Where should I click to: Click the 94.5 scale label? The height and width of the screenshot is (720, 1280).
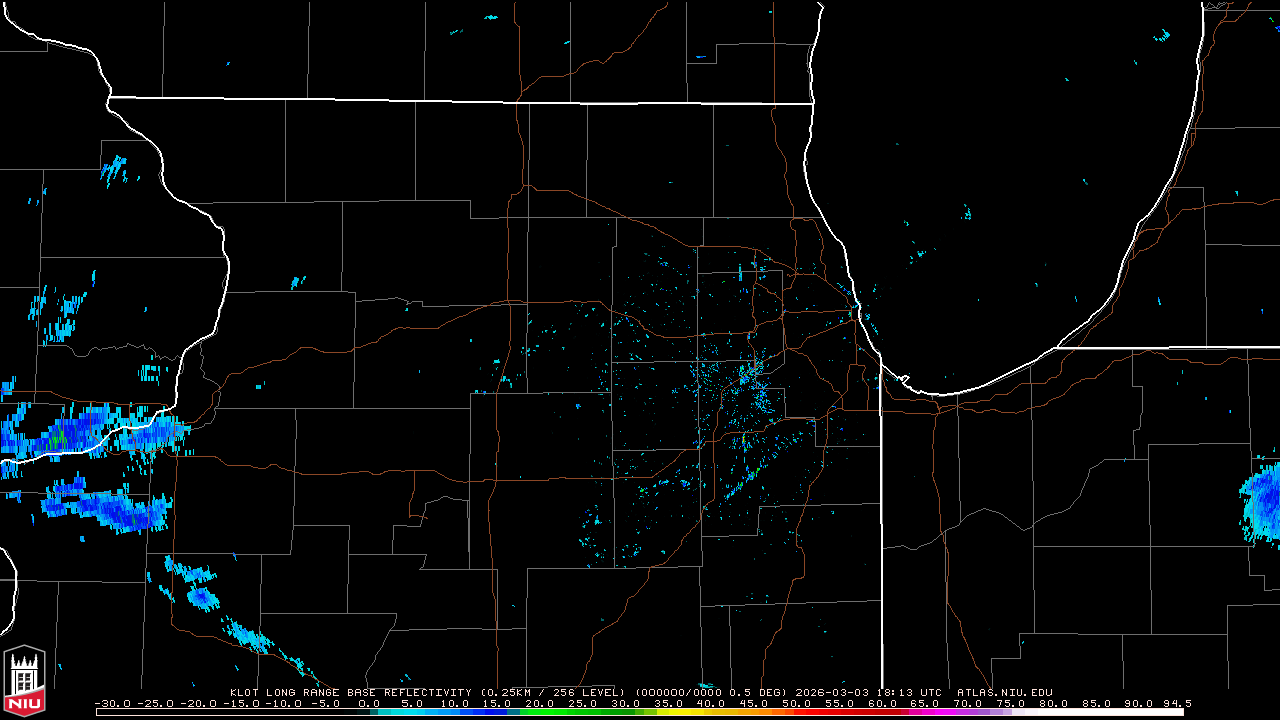coord(1176,703)
